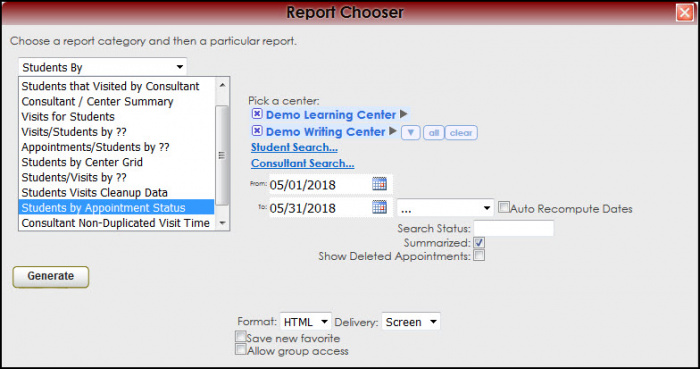700x369 pixels.
Task: Expand arrow next to Demo Writing Center
Action: click(393, 131)
